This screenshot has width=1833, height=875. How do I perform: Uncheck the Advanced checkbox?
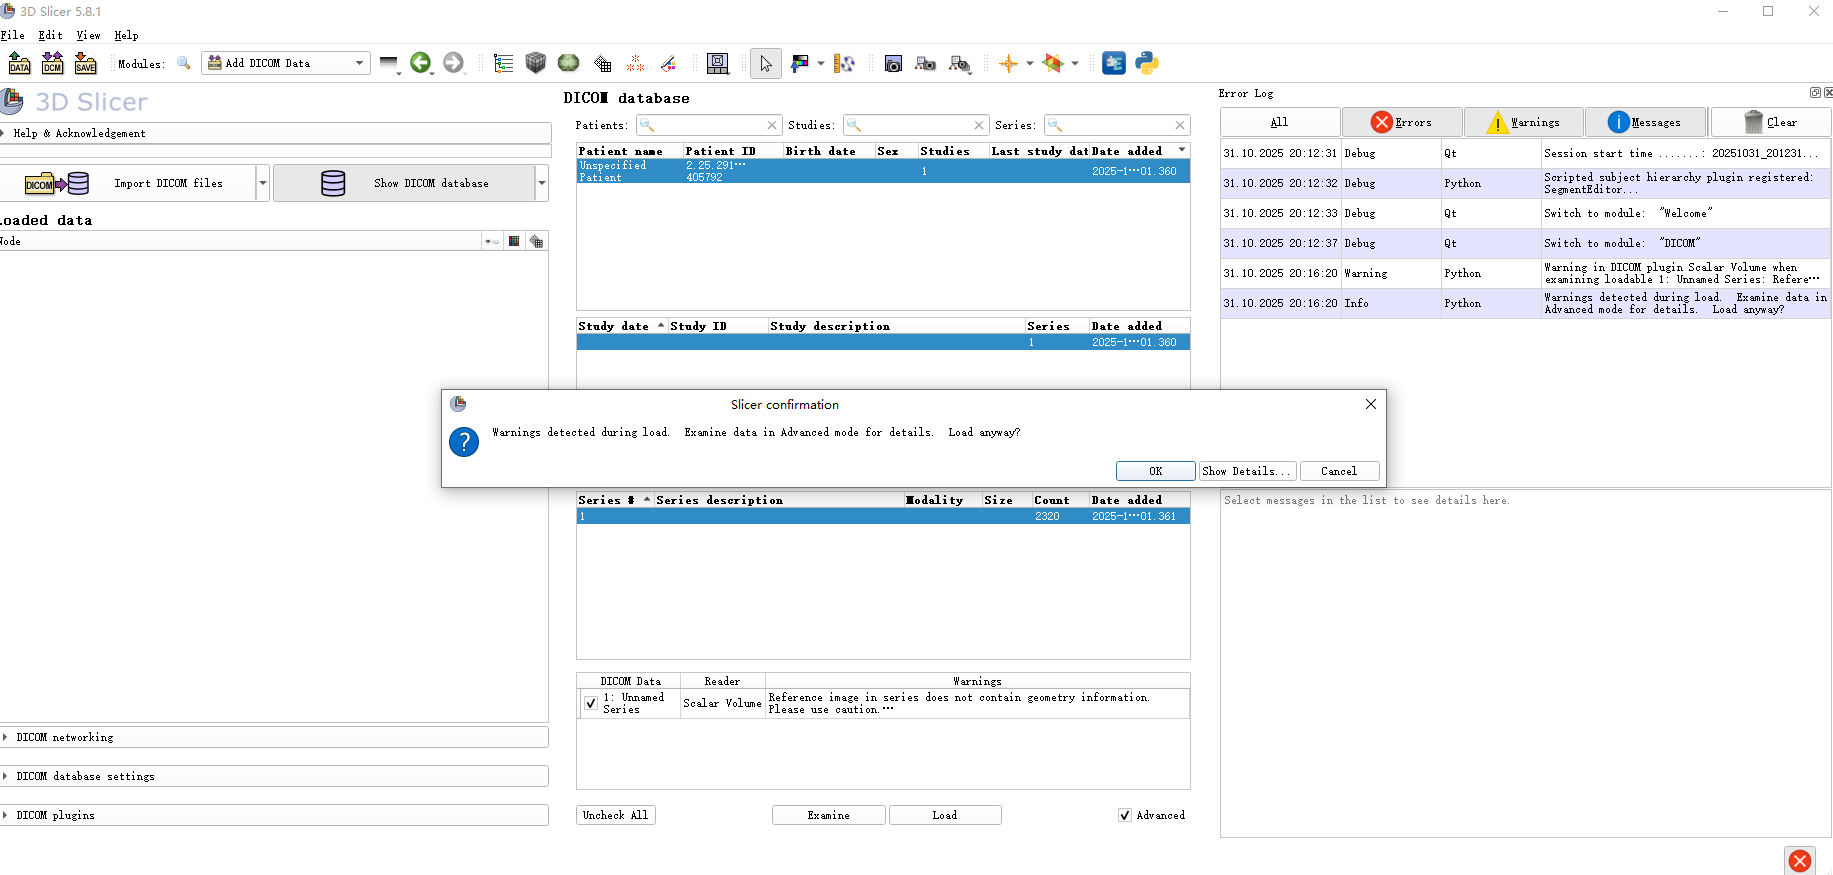[1125, 815]
